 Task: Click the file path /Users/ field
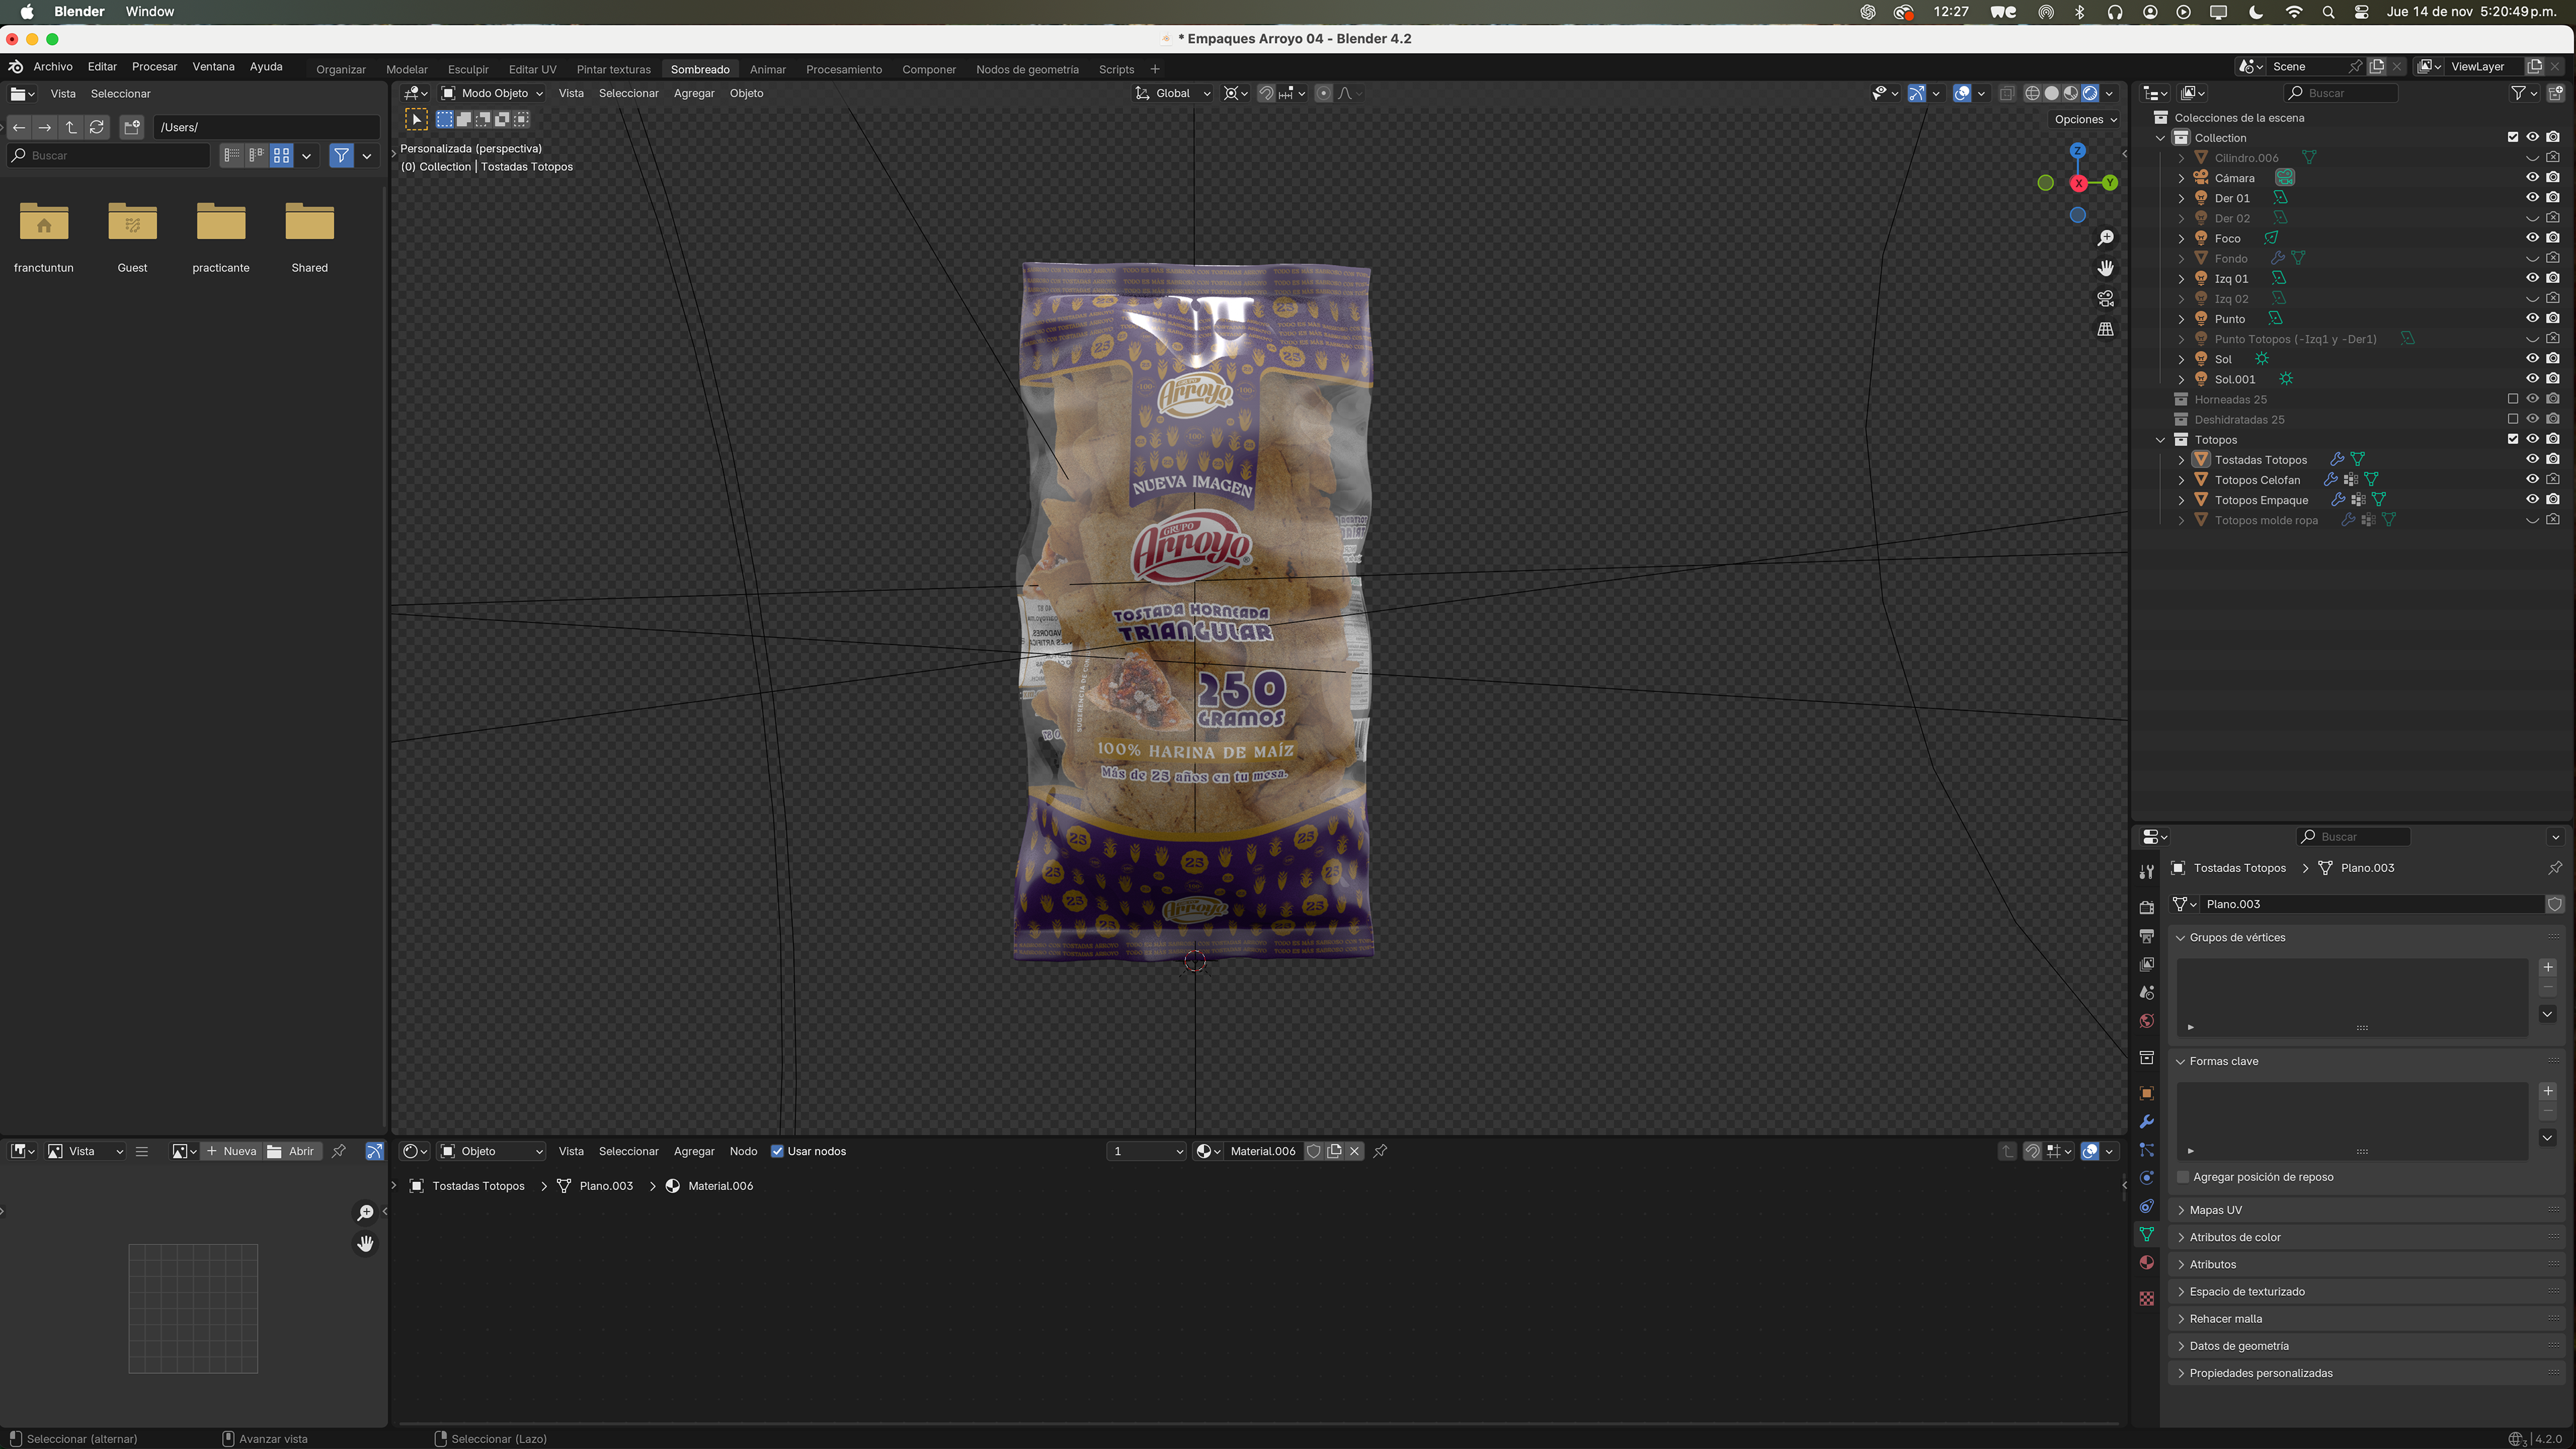click(266, 127)
